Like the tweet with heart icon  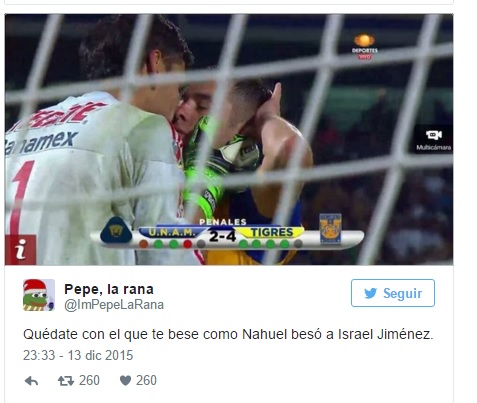click(x=125, y=381)
